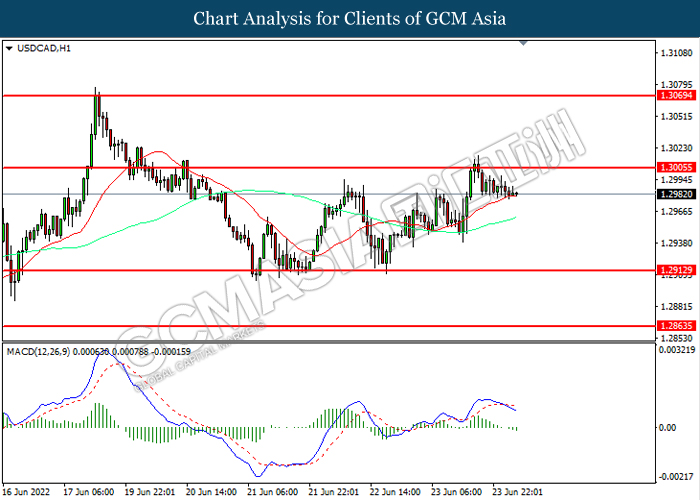The height and width of the screenshot is (500, 700).
Task: Select the 1.30694 resistance level label
Action: click(676, 96)
